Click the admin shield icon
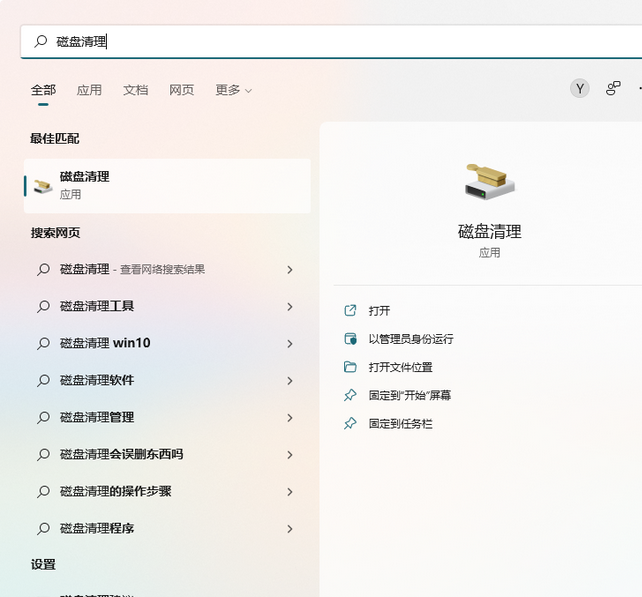This screenshot has height=597, width=642. point(350,339)
